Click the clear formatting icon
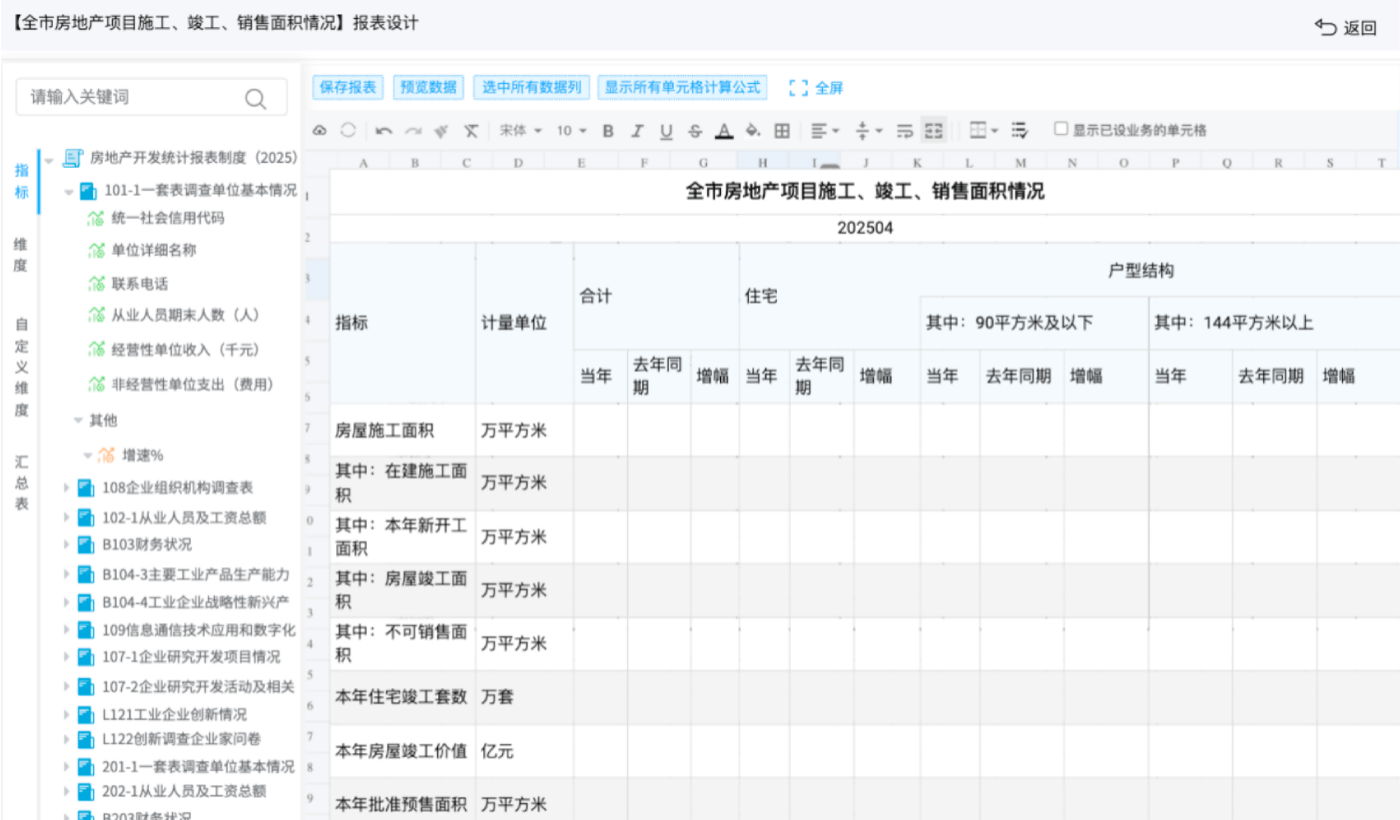The height and width of the screenshot is (820, 1400). point(472,130)
